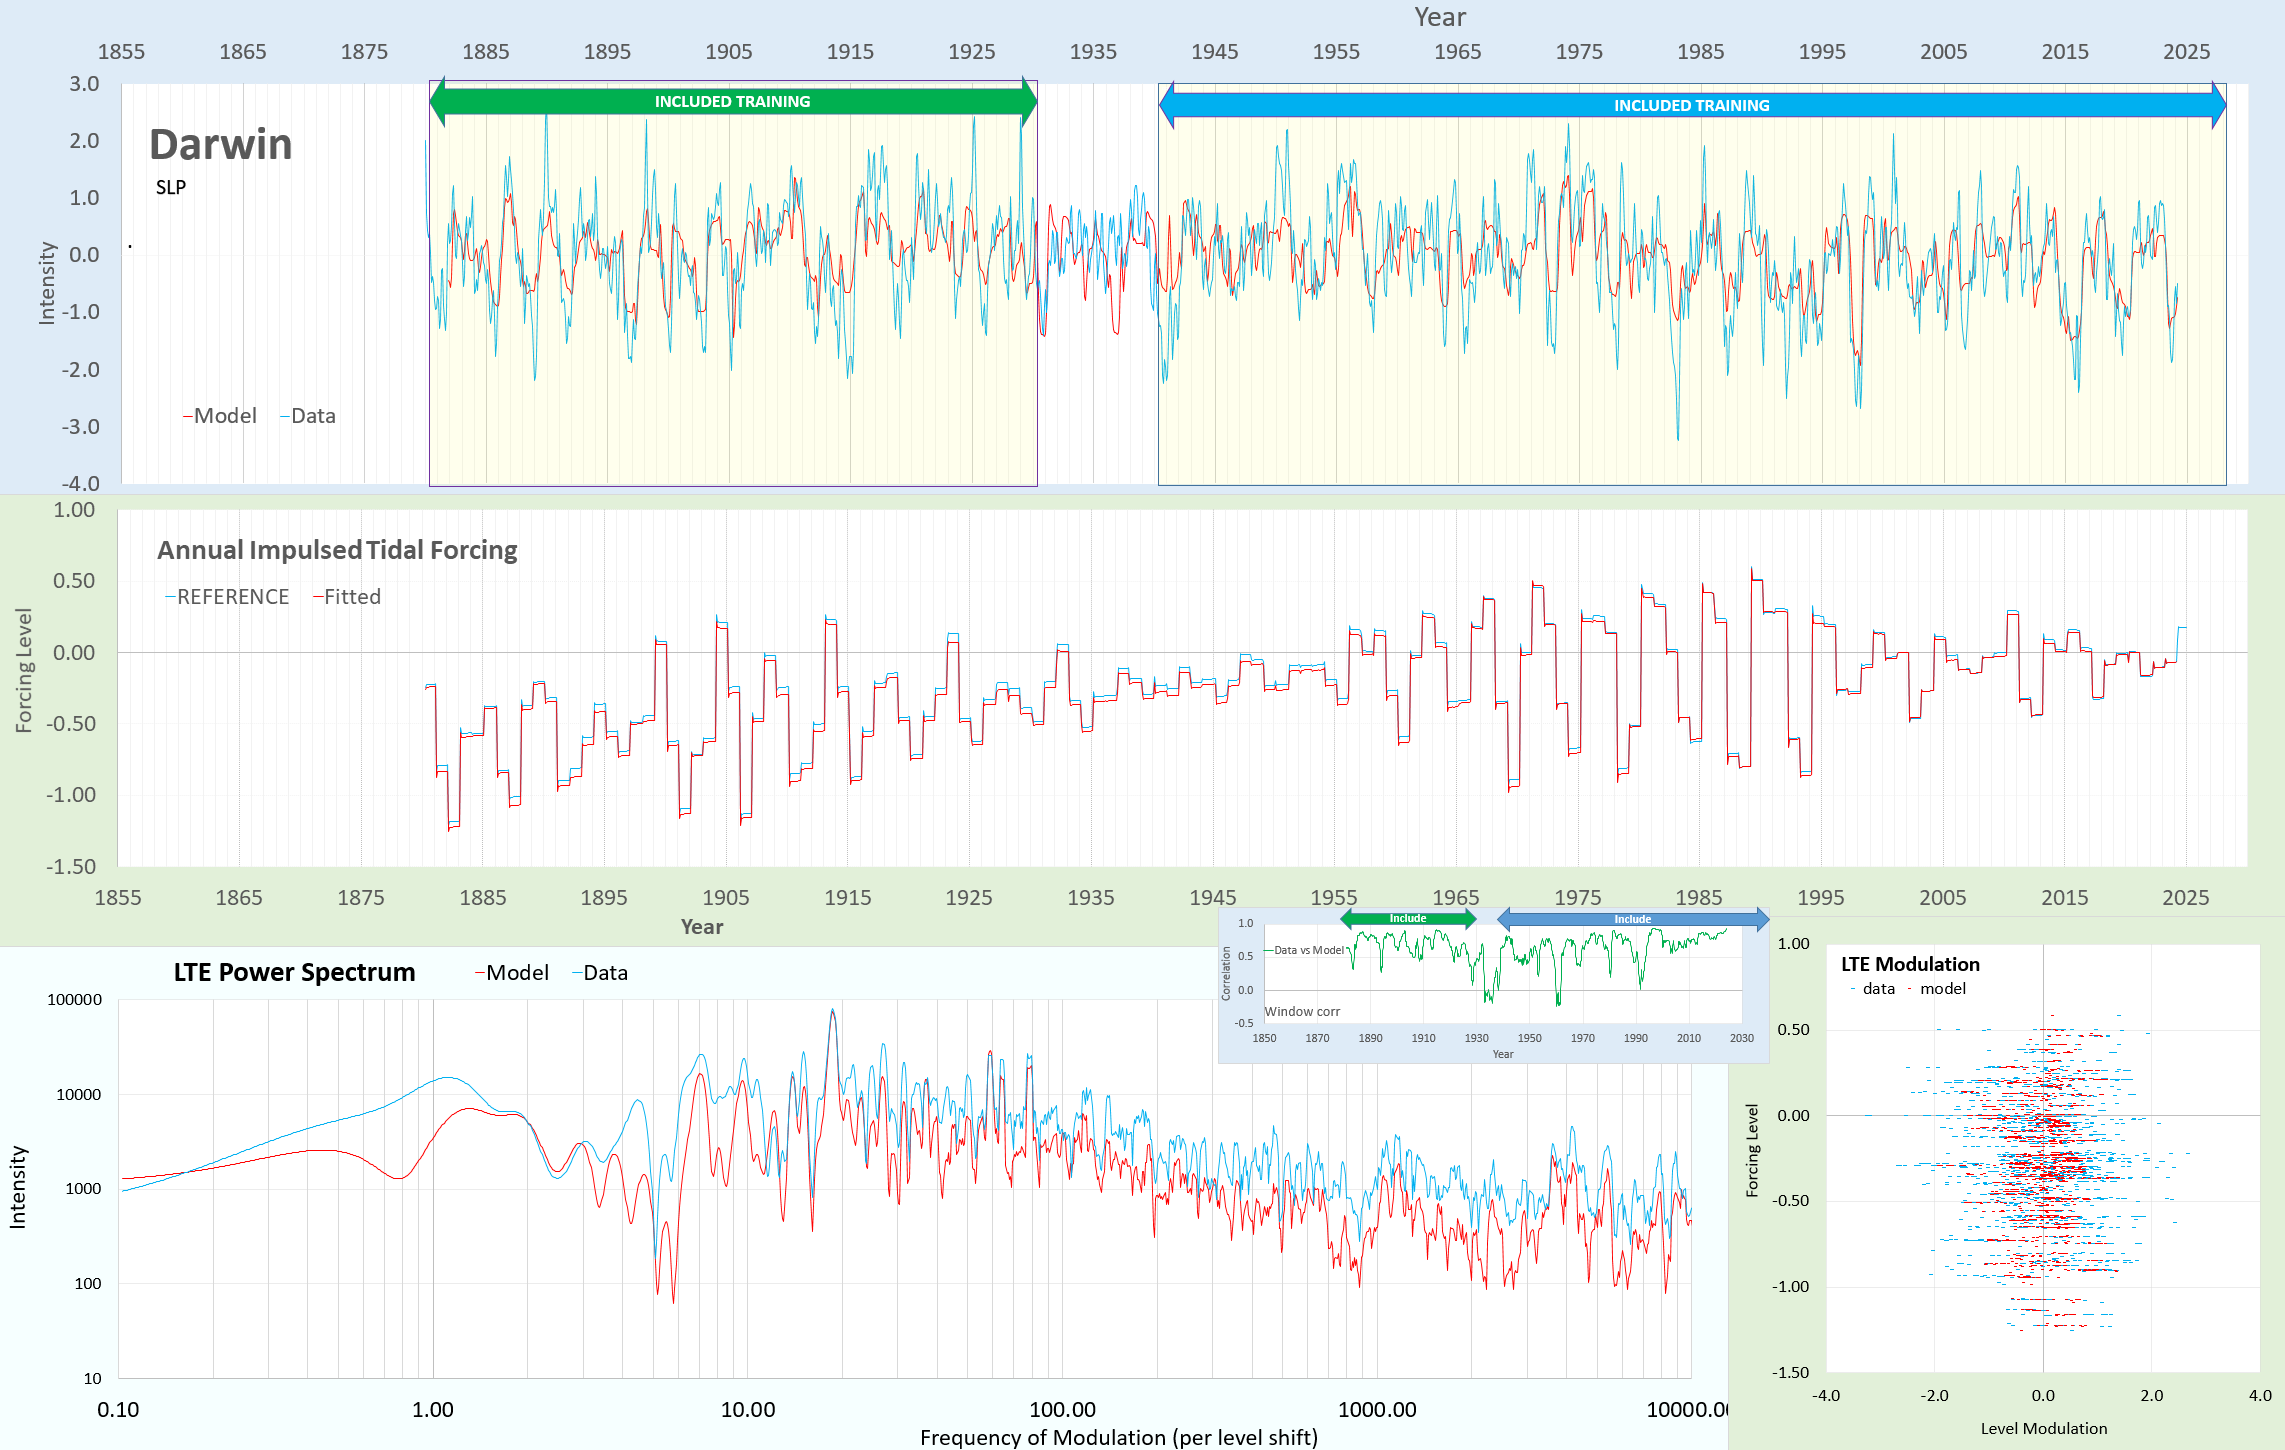Select the Forcing Level axis title of tidal chart

24,670
